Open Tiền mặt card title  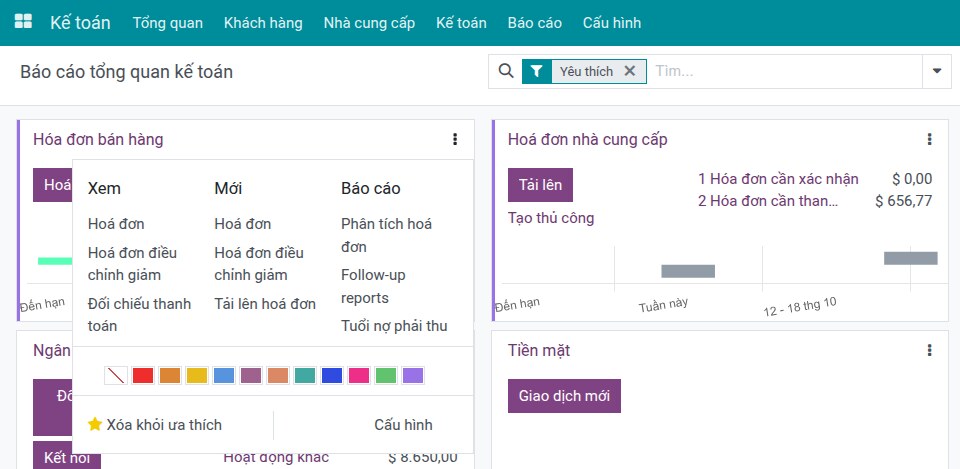[539, 350]
